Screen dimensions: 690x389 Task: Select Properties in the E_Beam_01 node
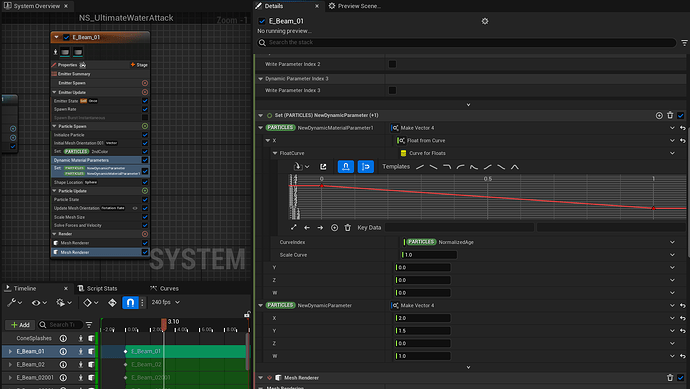(67, 65)
